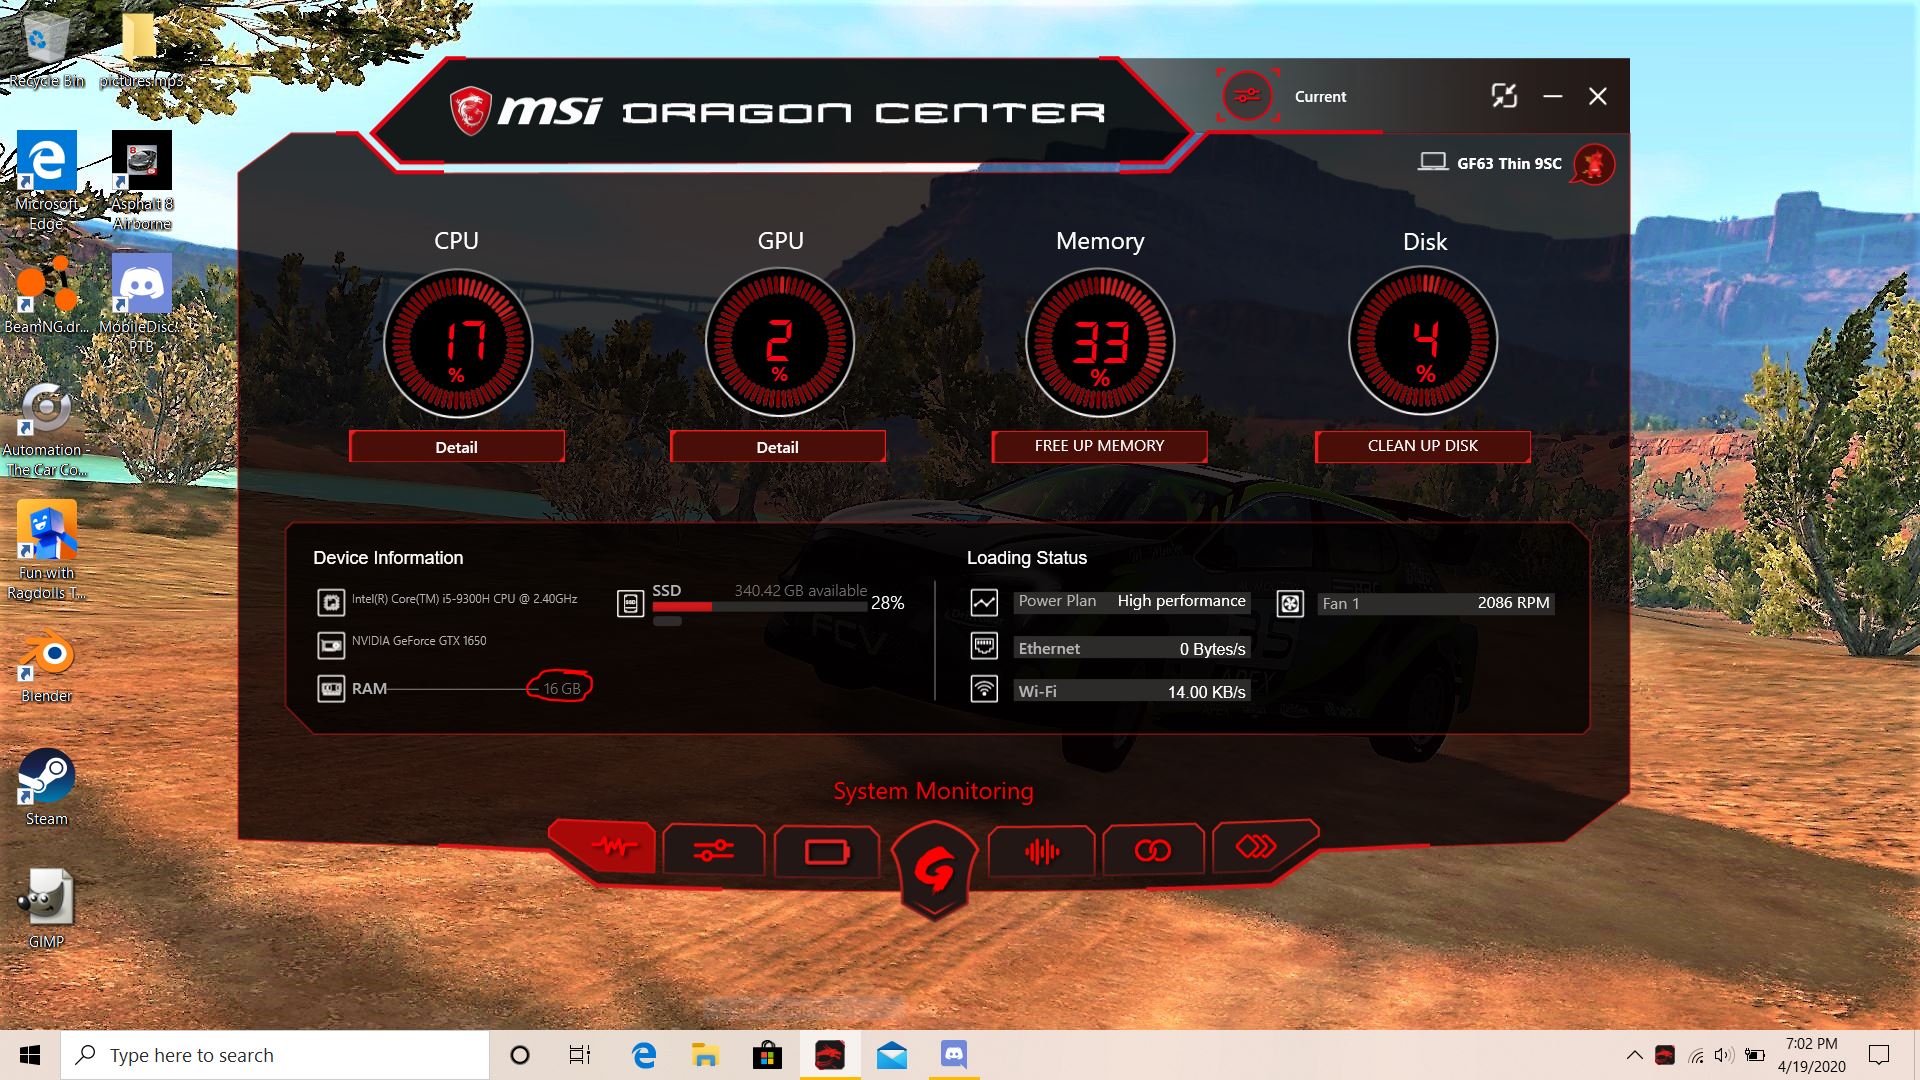1920x1080 pixels.
Task: Click the volume speaker tray icon
Action: 1724,1055
